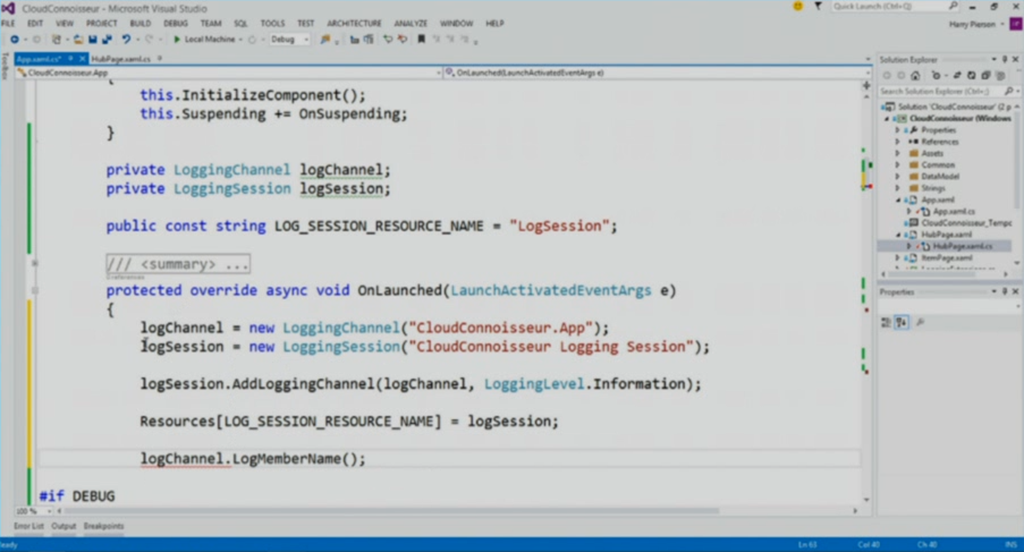Image resolution: width=1024 pixels, height=552 pixels.
Task: Click the Show All Files icon
Action: pyautogui.click(x=1000, y=75)
